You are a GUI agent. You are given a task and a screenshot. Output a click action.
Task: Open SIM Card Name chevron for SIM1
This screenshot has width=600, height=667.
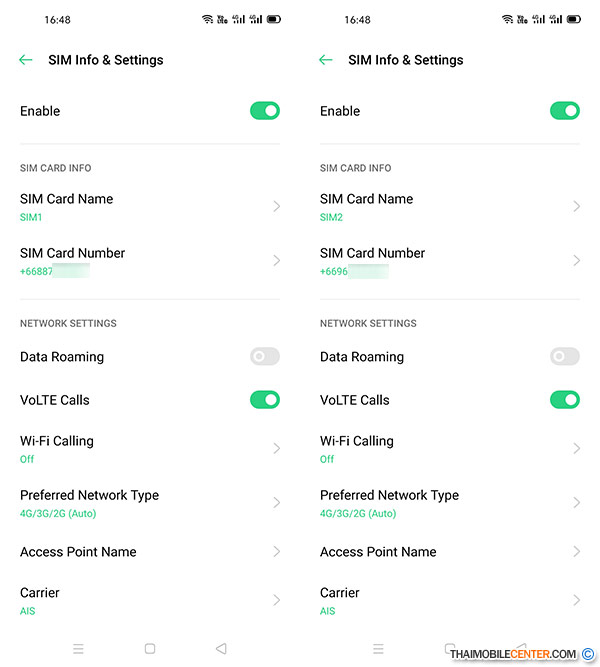277,206
